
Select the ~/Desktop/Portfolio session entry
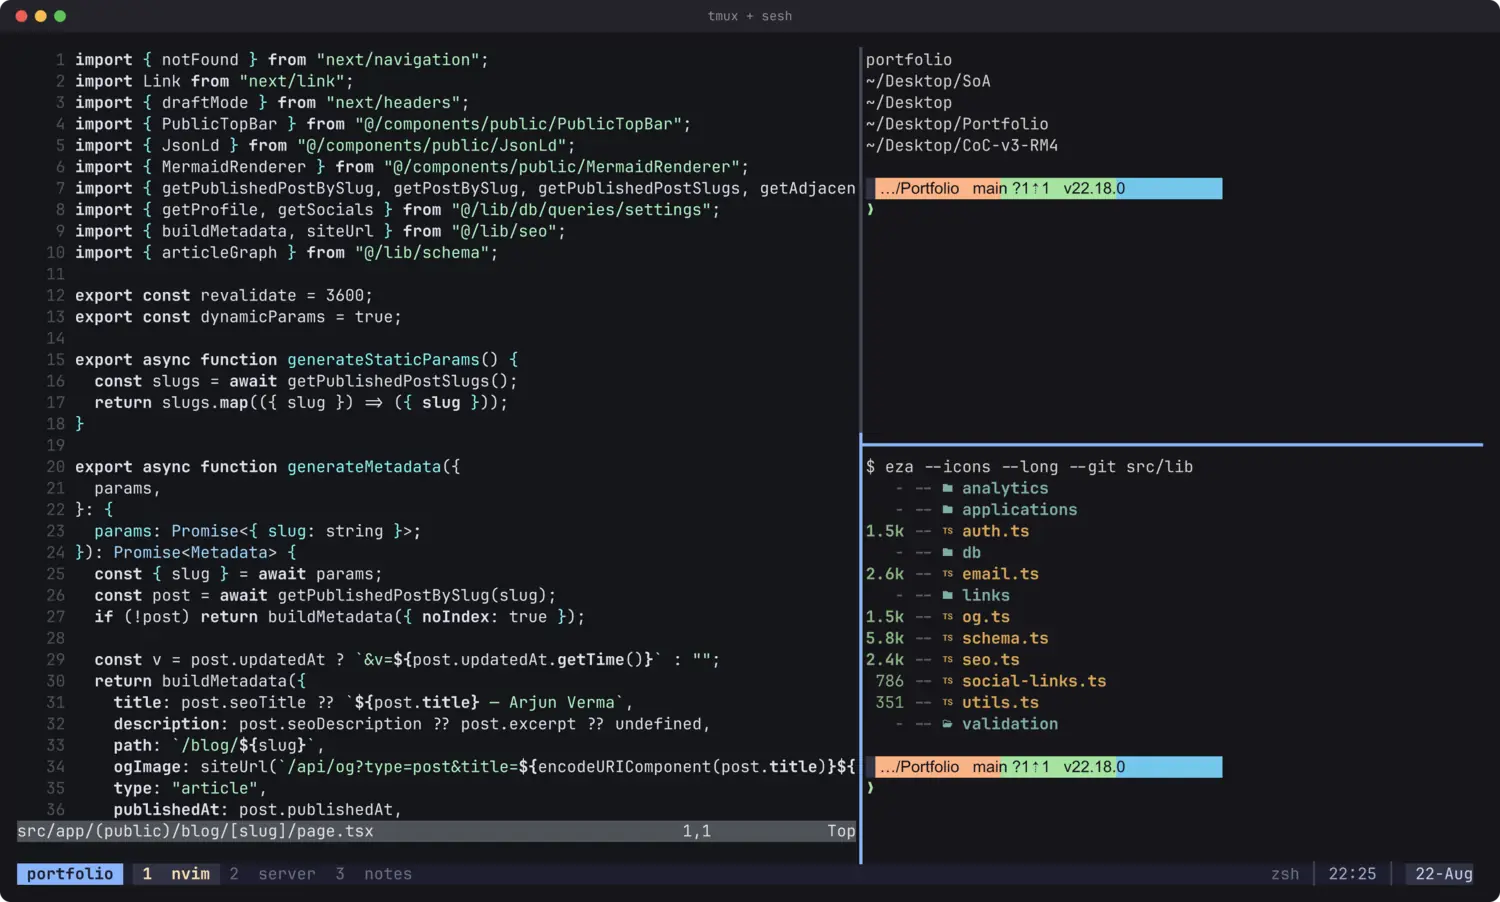[957, 124]
